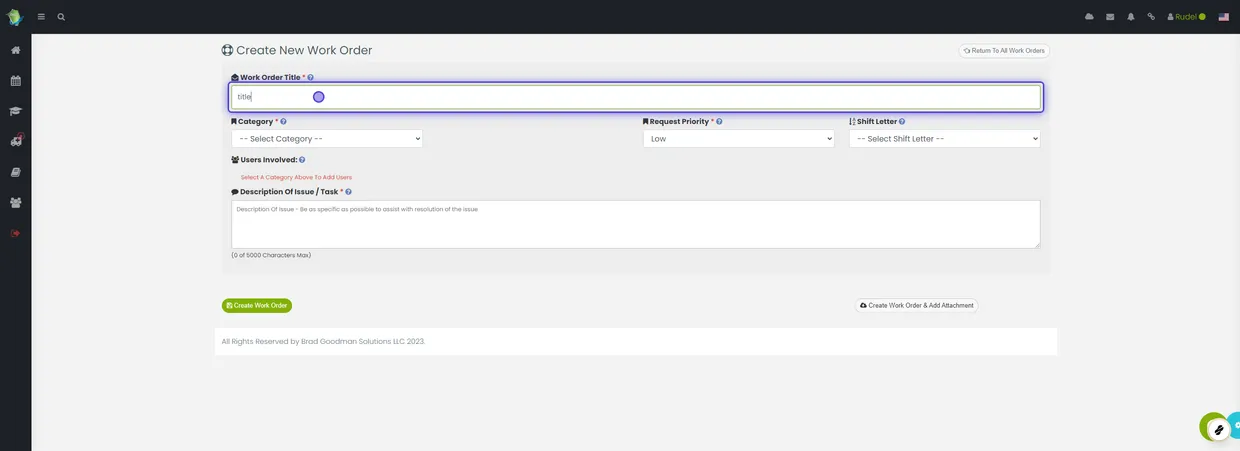Click the link chain icon in top bar
The image size is (1240, 451).
(1151, 17)
